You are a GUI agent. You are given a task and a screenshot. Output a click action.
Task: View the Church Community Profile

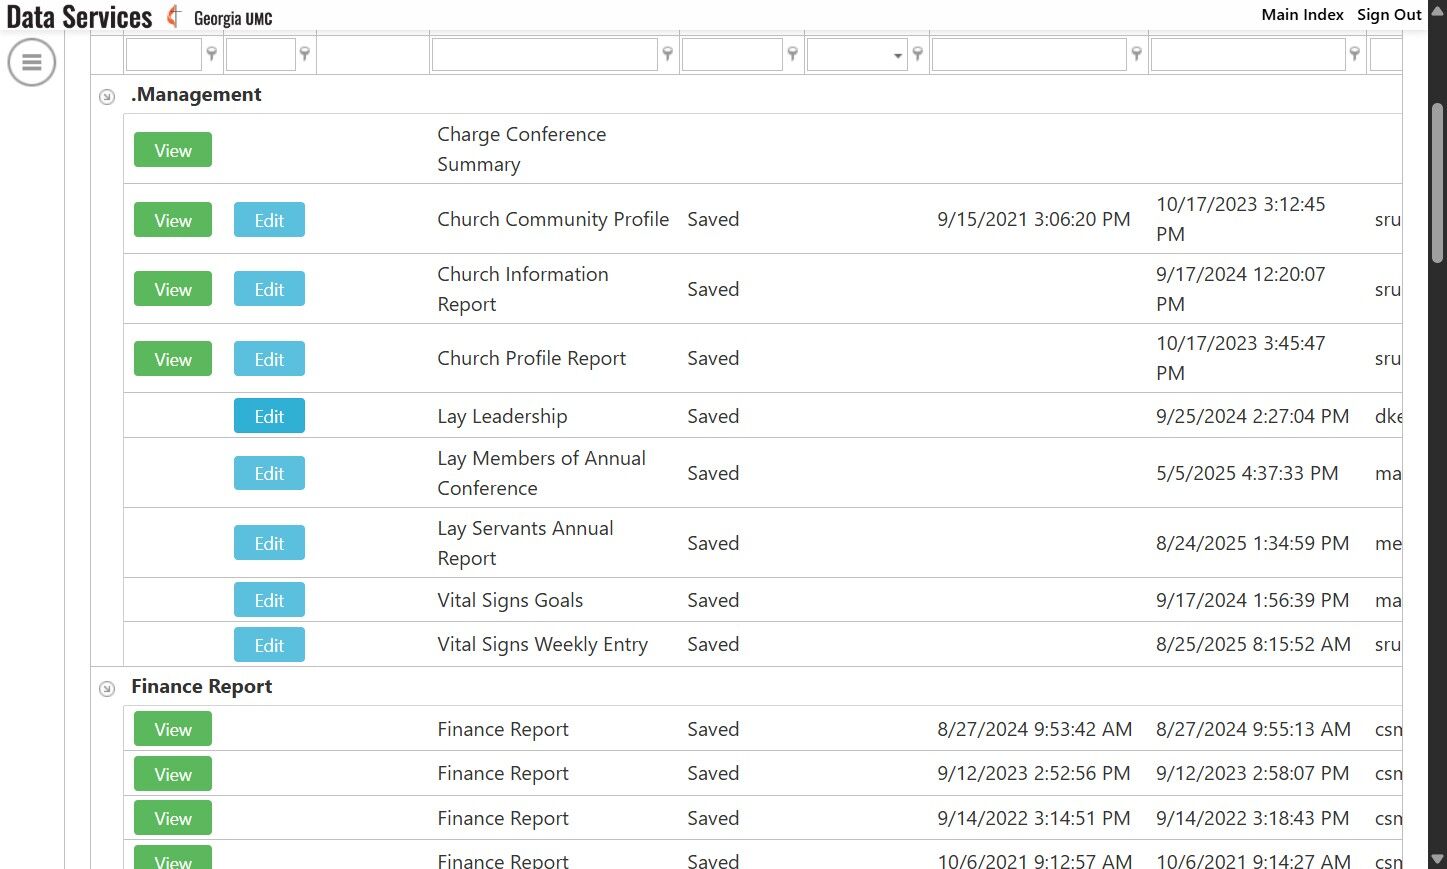tap(173, 220)
